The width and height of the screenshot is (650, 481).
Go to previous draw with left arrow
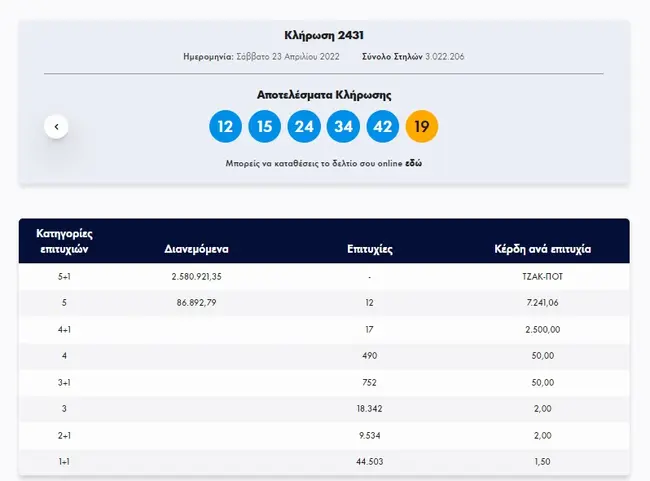click(57, 126)
